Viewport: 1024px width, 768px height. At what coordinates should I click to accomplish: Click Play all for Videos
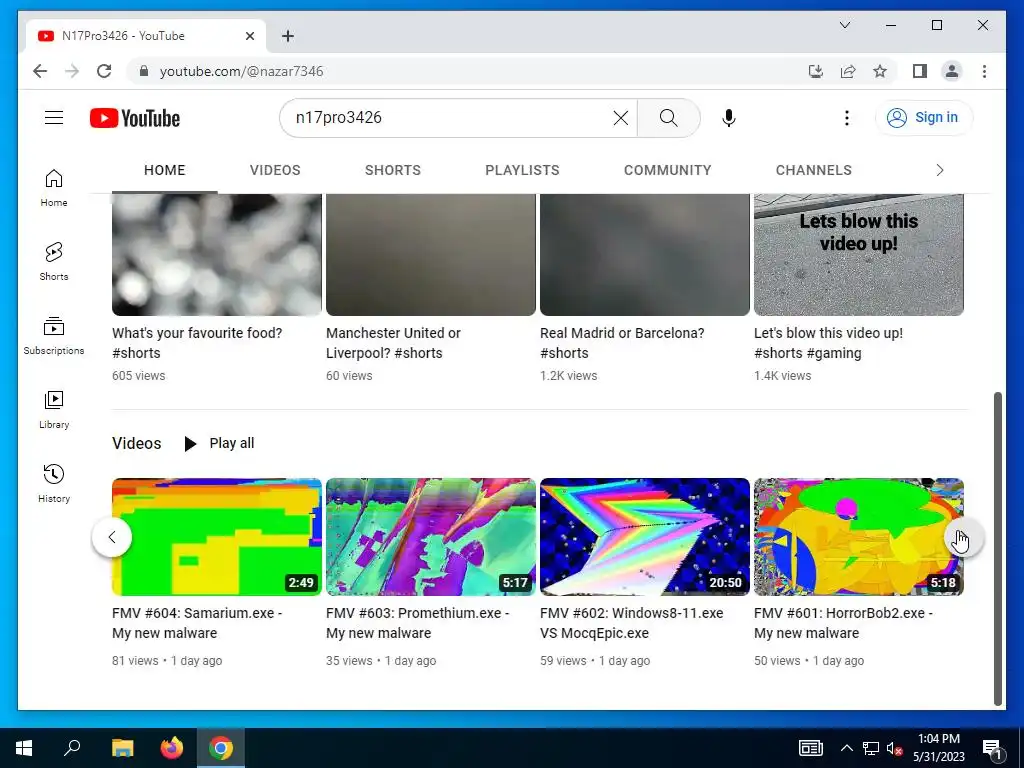click(x=219, y=443)
